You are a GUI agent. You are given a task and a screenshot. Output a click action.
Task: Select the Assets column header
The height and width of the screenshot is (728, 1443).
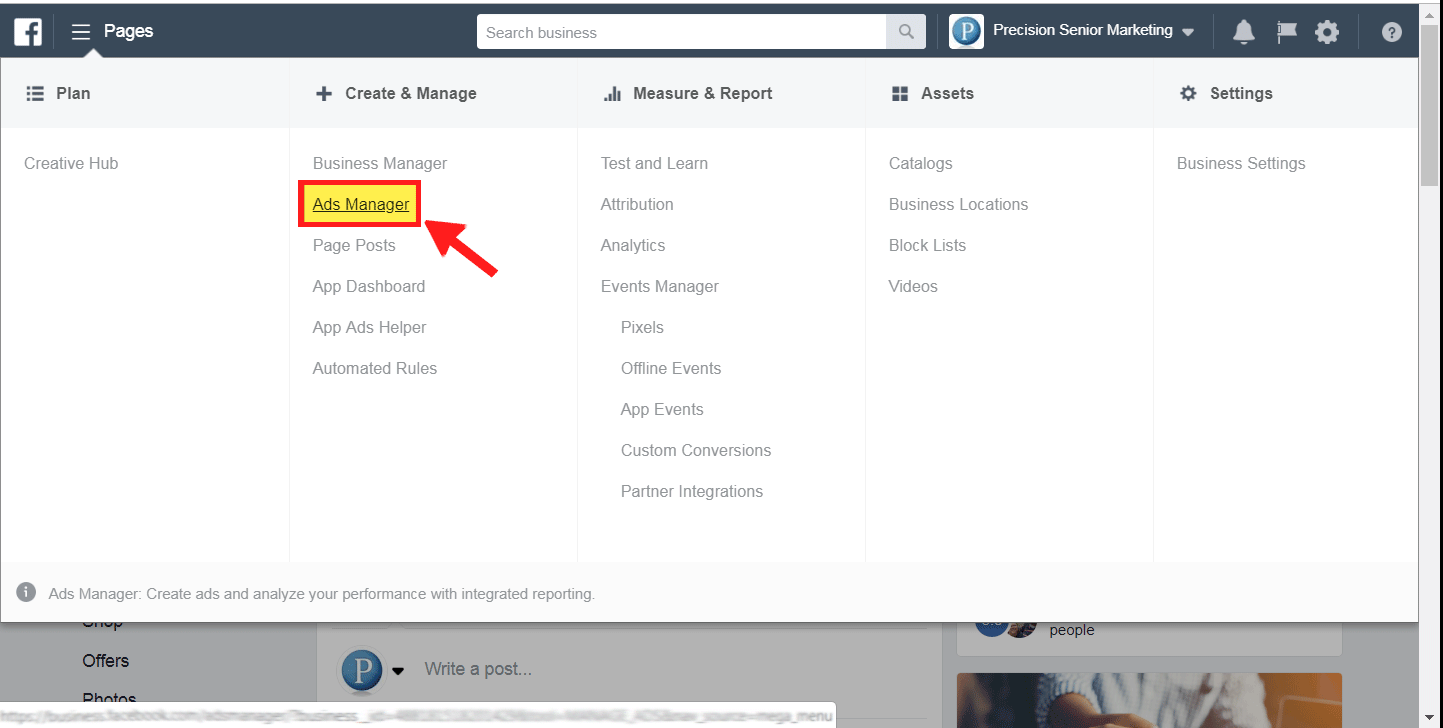click(x=932, y=93)
